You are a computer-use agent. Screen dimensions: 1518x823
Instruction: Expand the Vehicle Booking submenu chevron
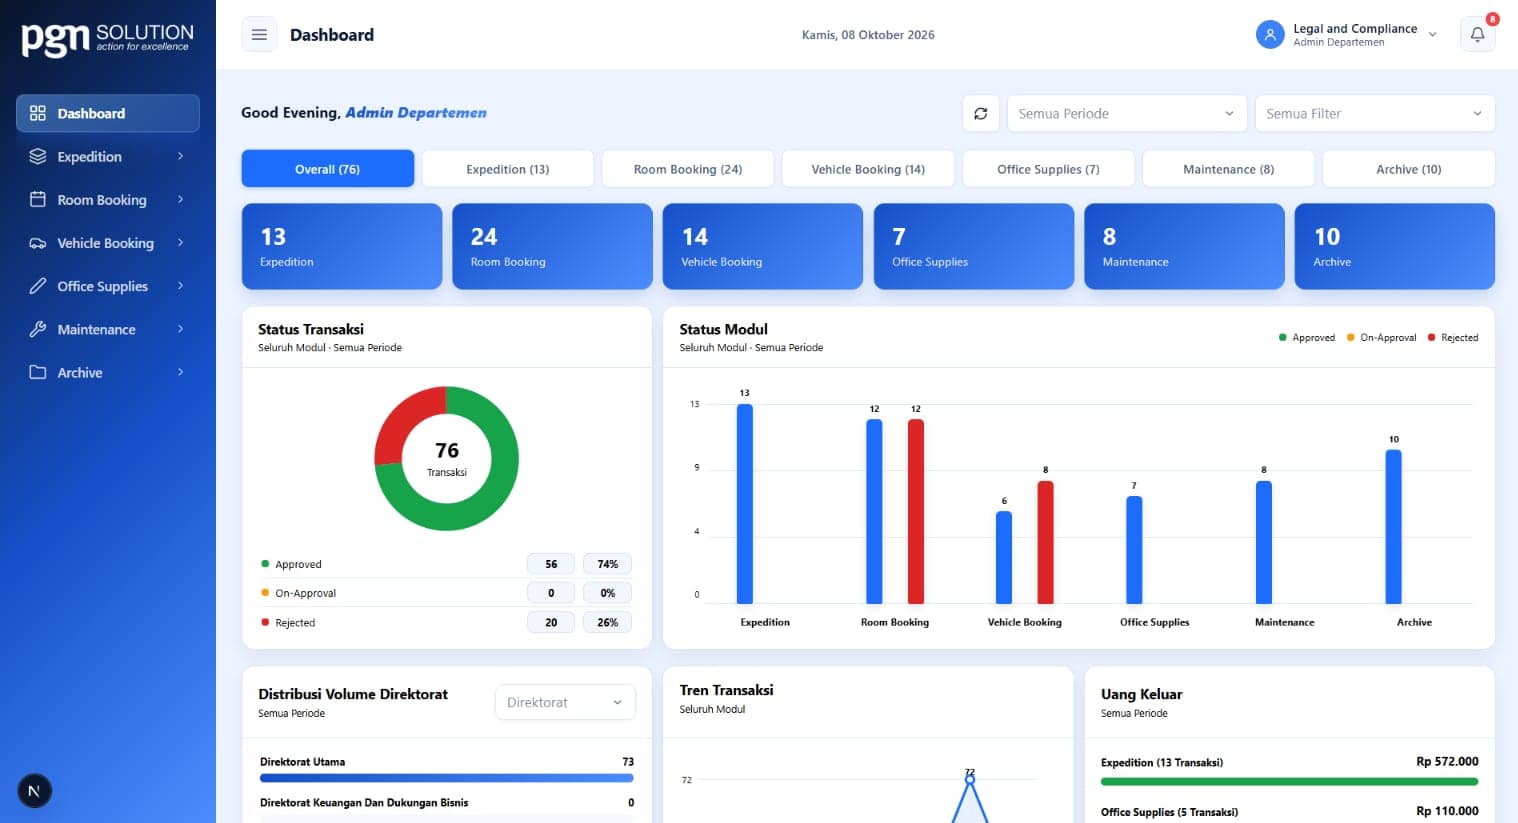tap(181, 242)
